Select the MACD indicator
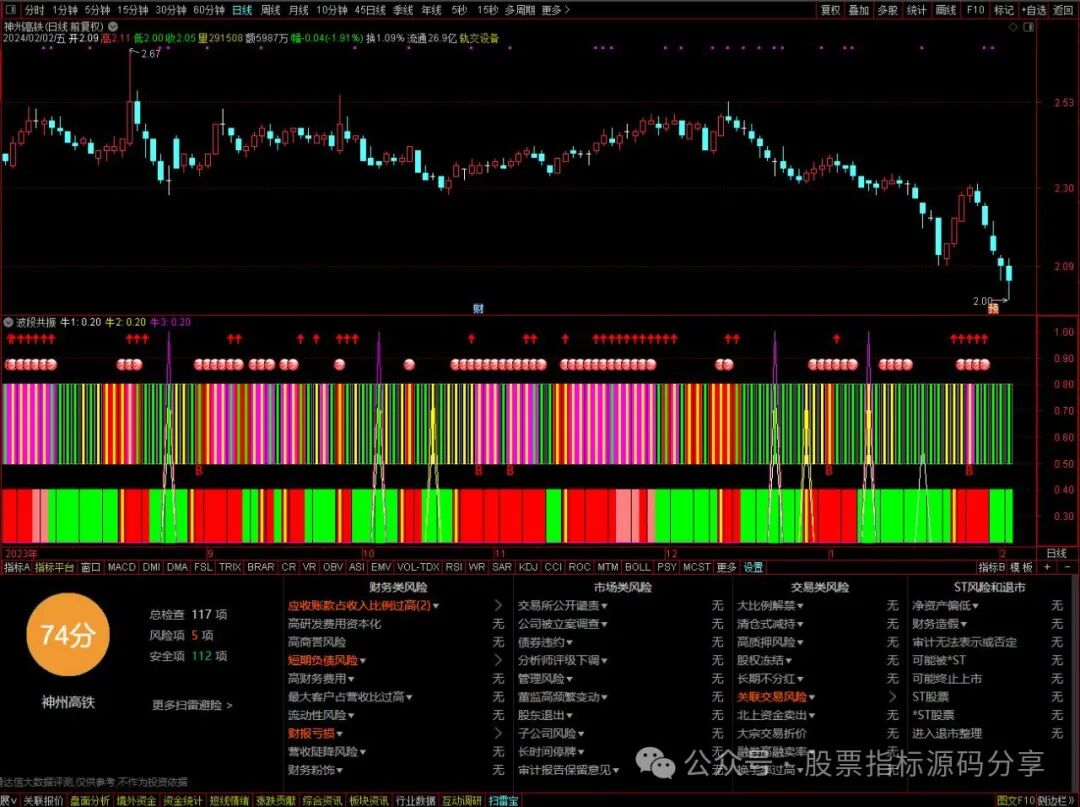This screenshot has width=1080, height=807. [122, 567]
